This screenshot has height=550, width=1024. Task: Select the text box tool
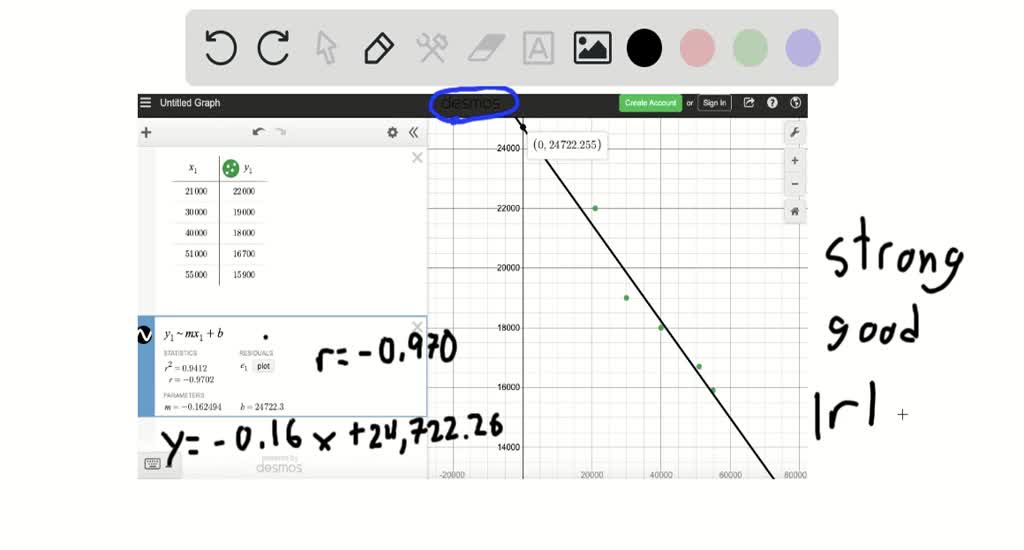[x=538, y=48]
